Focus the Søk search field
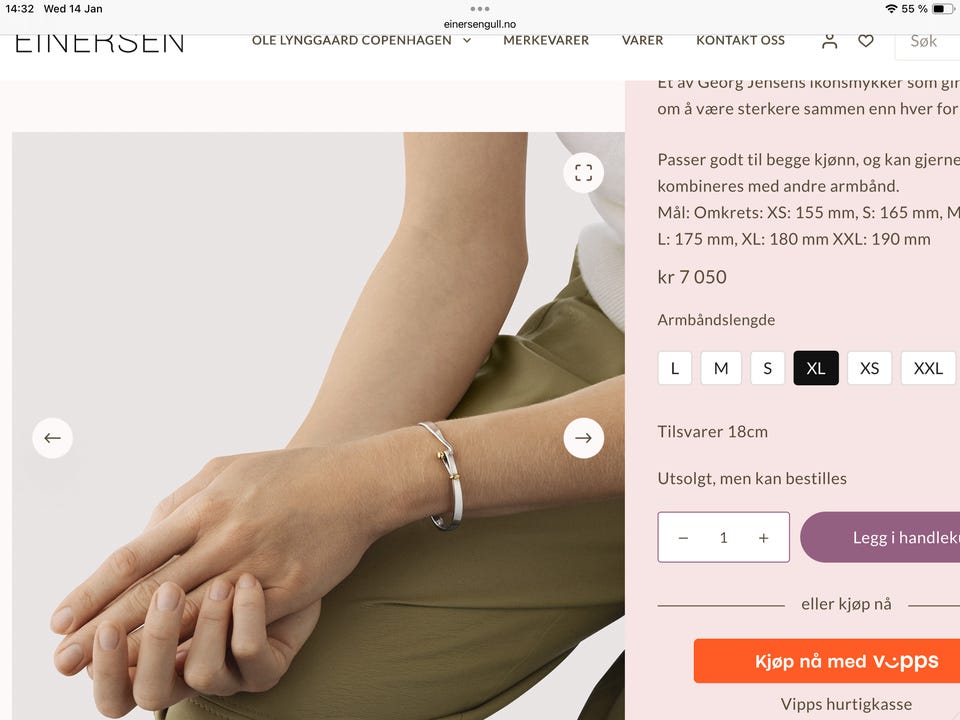 pos(928,41)
